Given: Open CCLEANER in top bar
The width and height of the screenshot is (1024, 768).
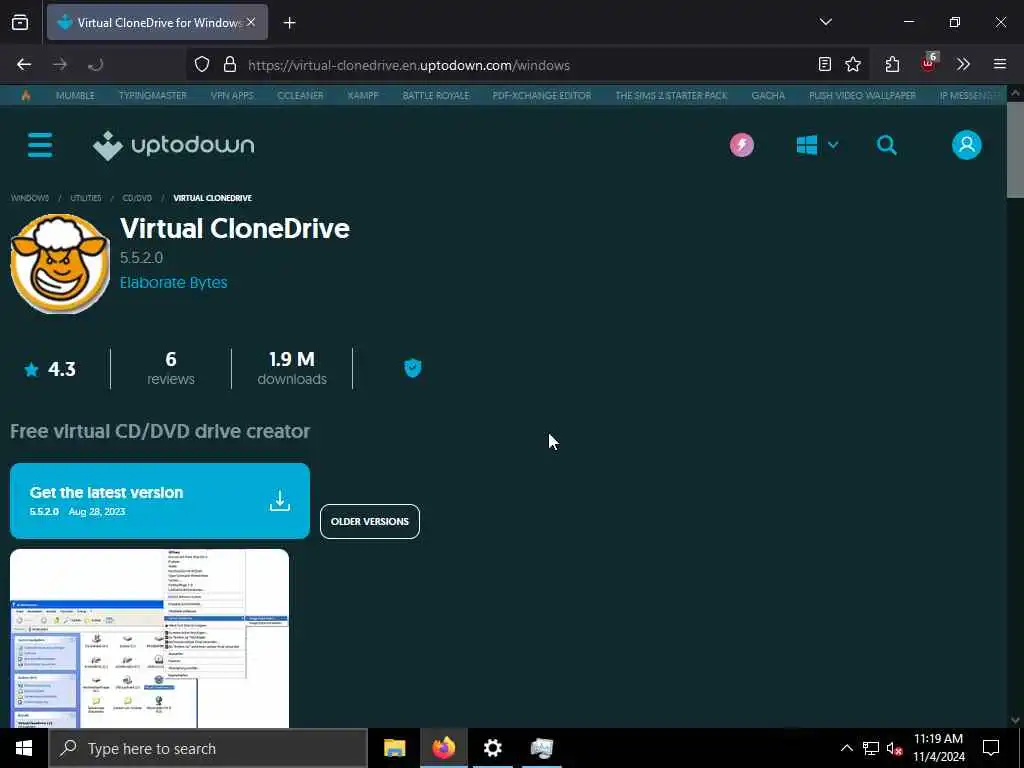Looking at the screenshot, I should pyautogui.click(x=300, y=95).
